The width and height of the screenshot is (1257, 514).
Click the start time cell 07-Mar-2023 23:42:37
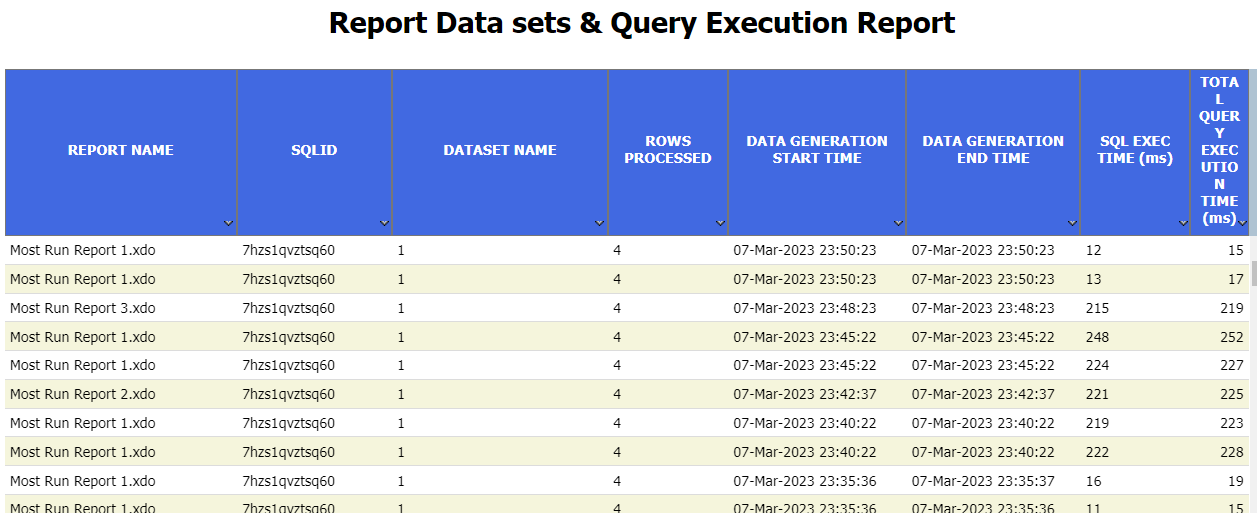pyautogui.click(x=804, y=394)
